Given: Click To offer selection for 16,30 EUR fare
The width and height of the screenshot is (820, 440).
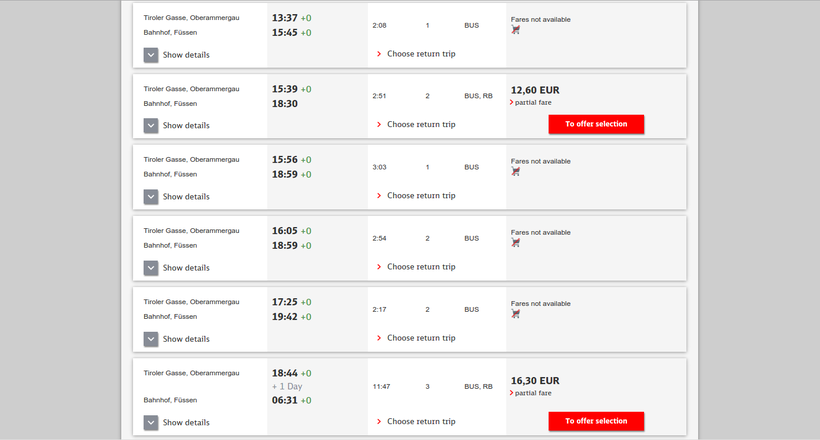Looking at the screenshot, I should pos(596,421).
